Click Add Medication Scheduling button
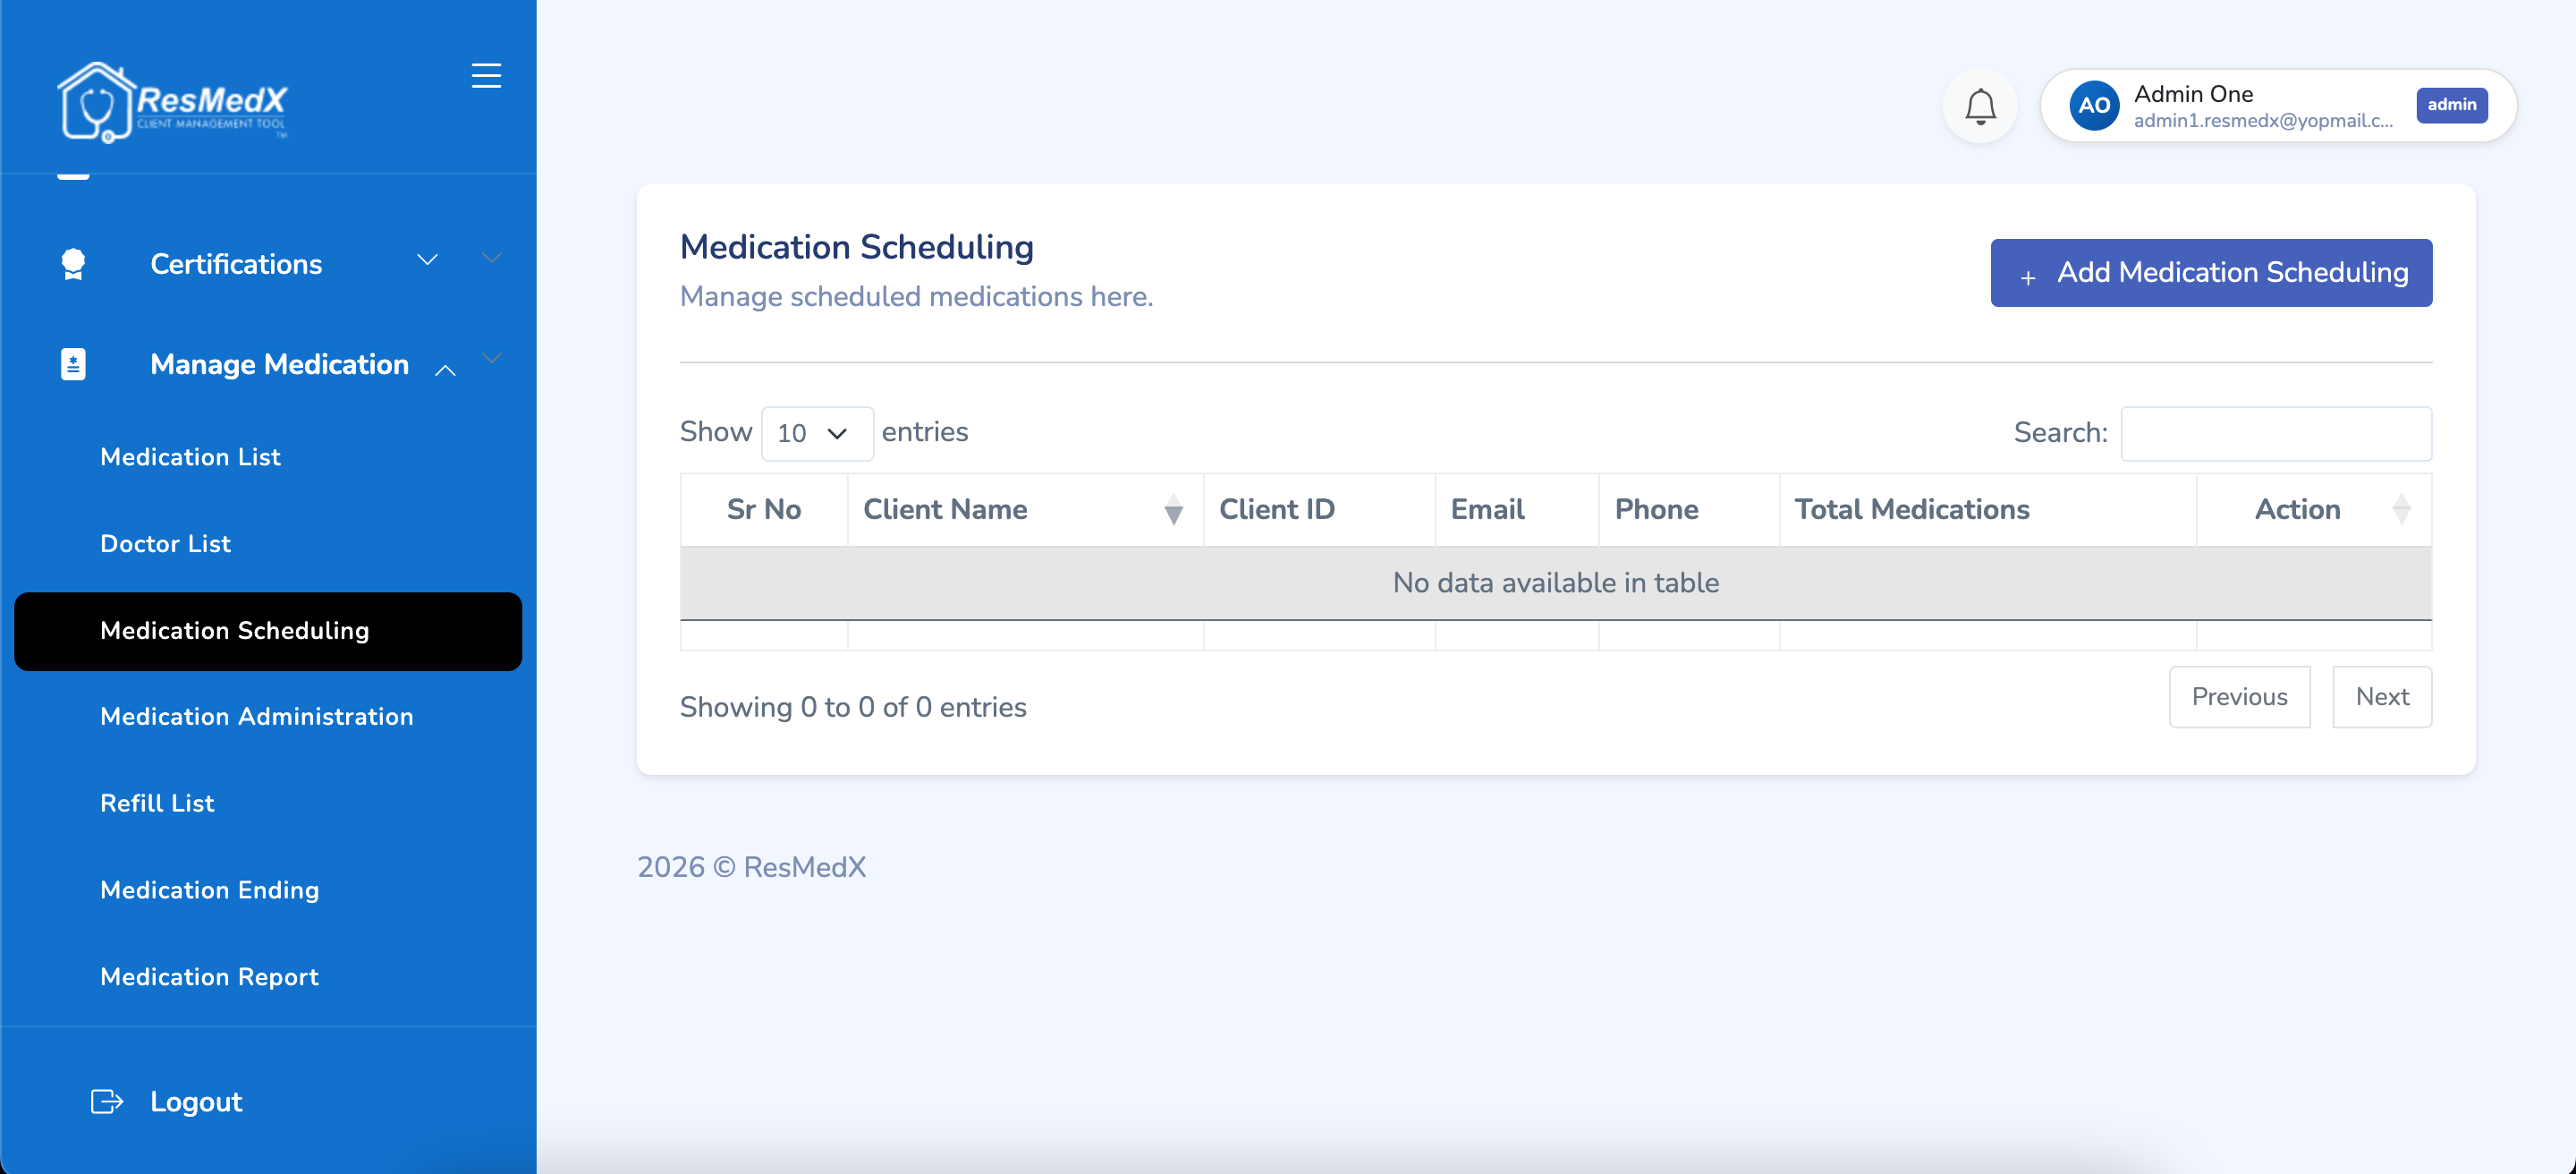This screenshot has height=1174, width=2576. (2211, 273)
